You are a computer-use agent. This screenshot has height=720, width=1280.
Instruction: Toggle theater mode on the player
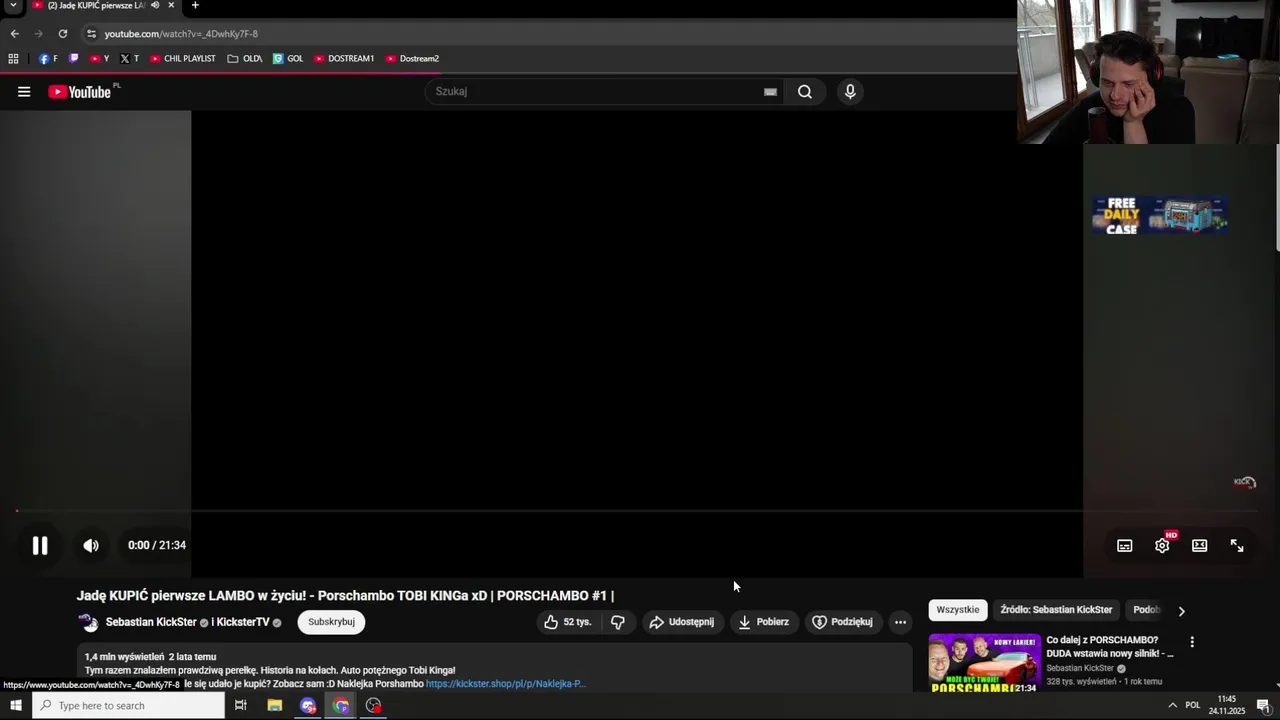pos(1200,545)
